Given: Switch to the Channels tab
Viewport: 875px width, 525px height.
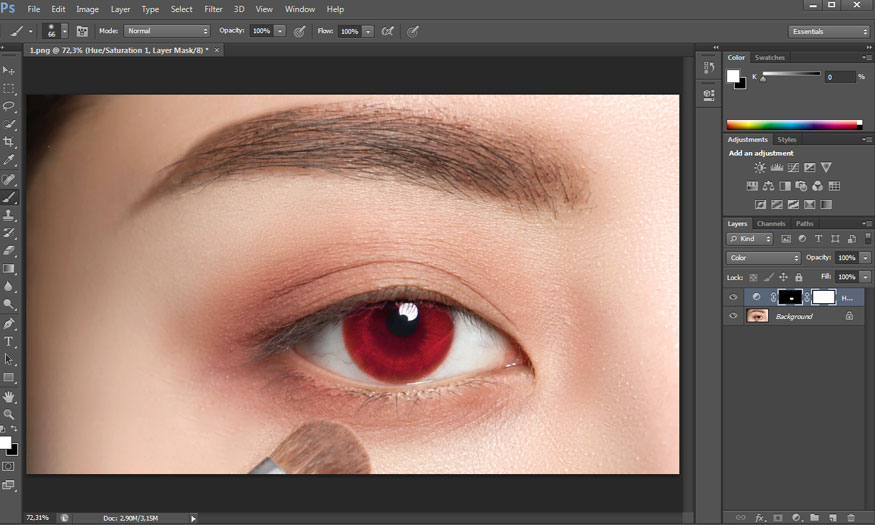Looking at the screenshot, I should [x=771, y=224].
